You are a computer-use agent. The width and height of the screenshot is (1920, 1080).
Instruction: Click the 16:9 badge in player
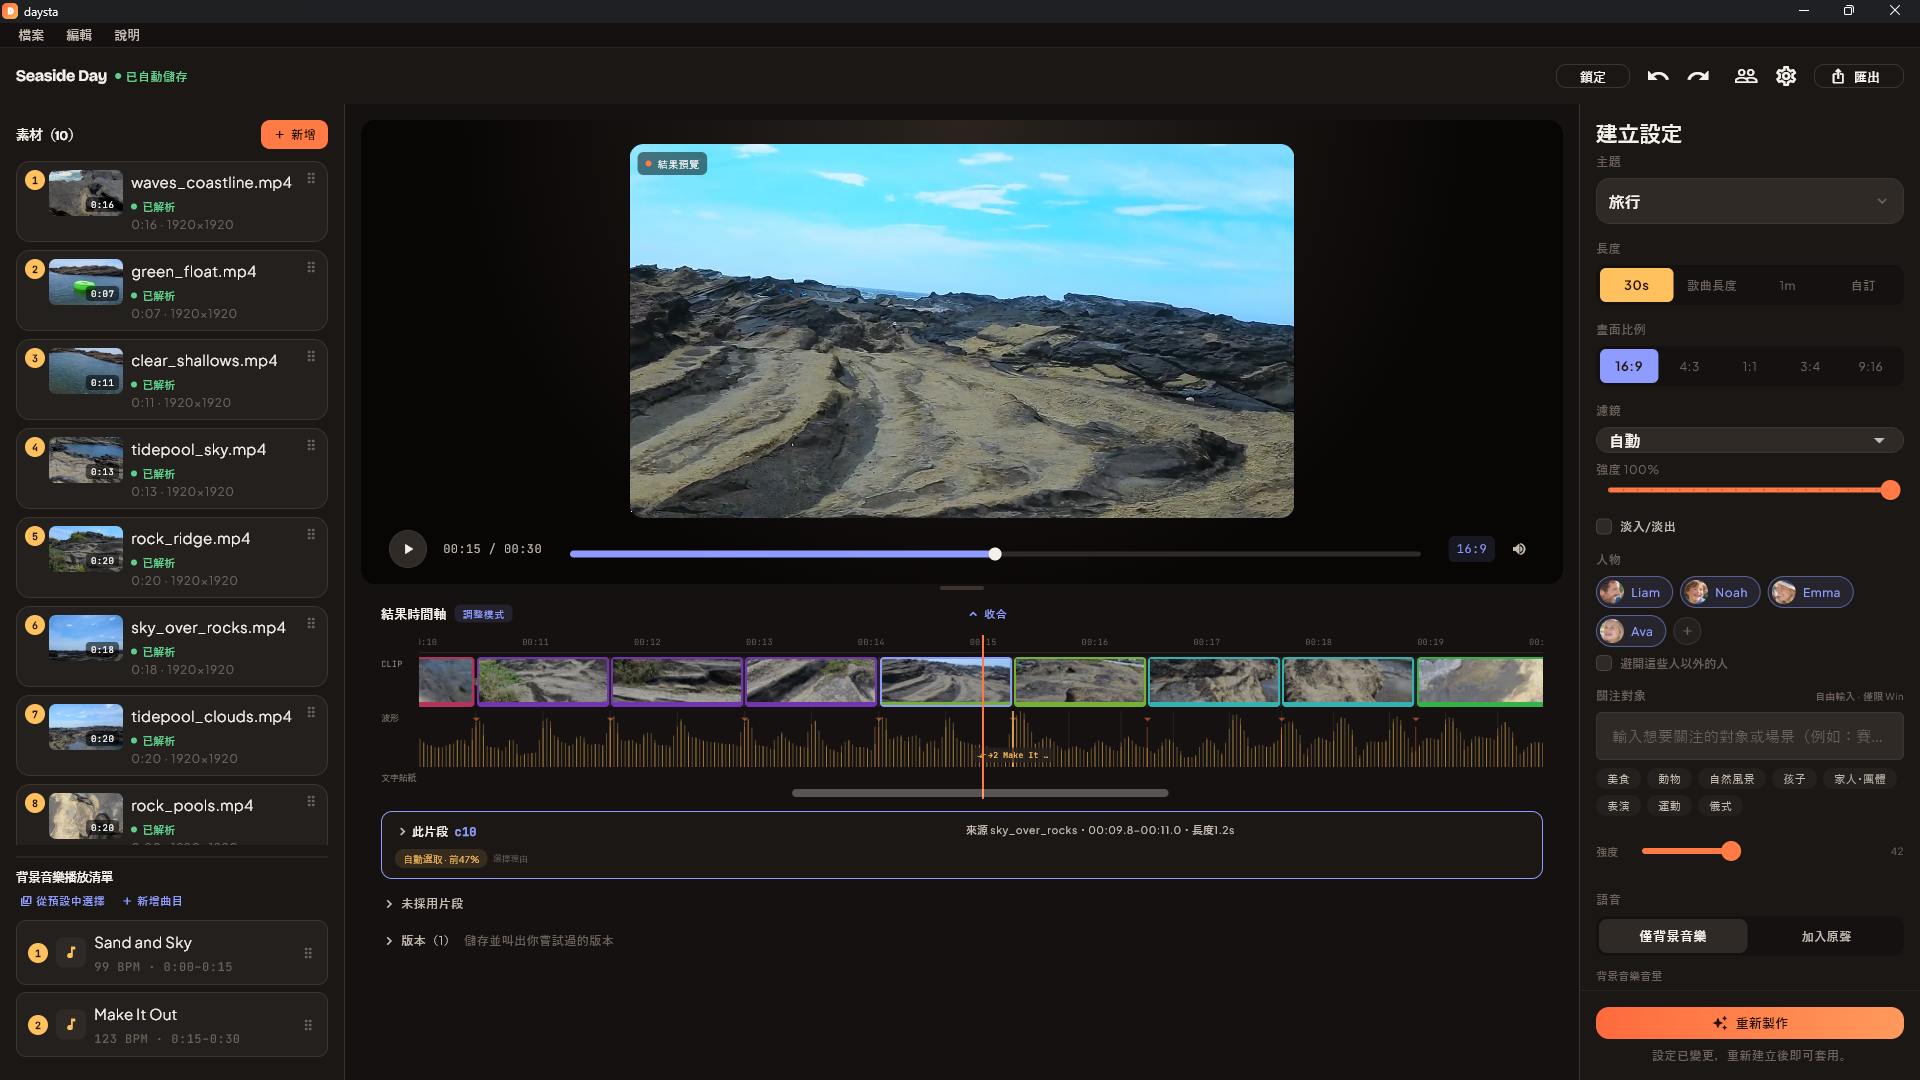1471,549
